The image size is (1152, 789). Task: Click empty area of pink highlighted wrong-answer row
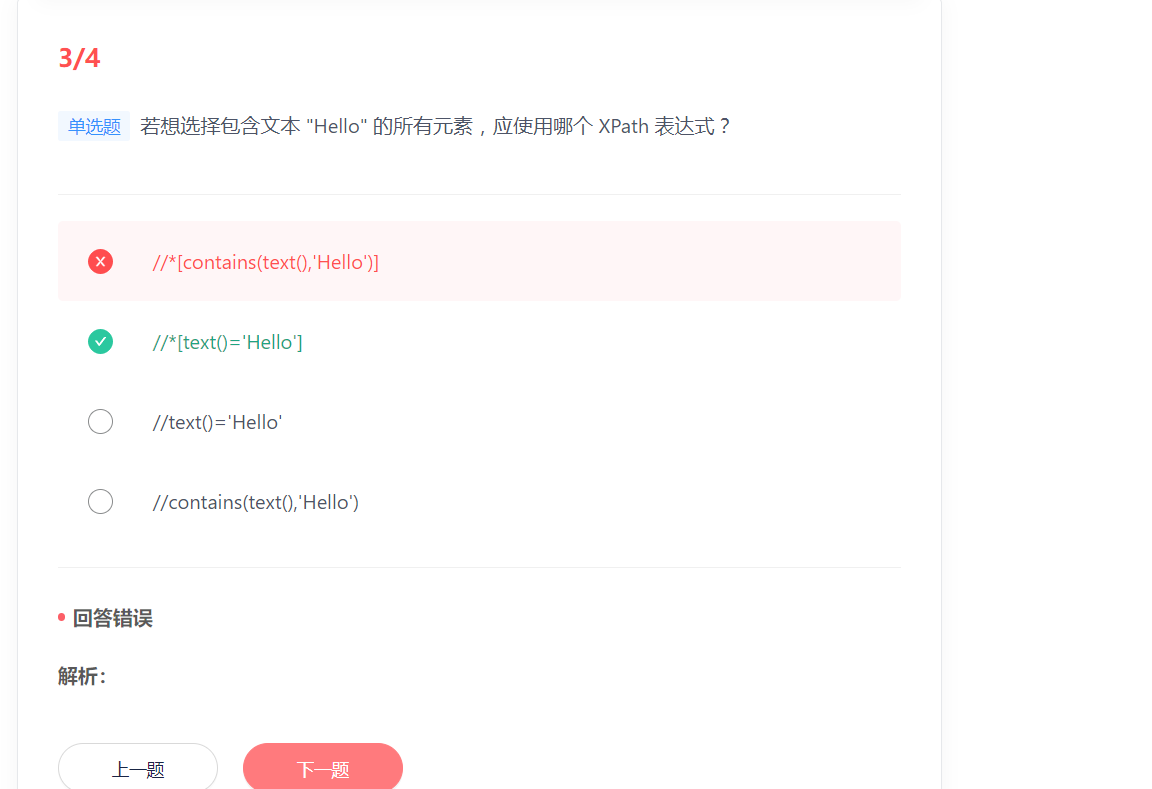pyautogui.click(x=639, y=262)
